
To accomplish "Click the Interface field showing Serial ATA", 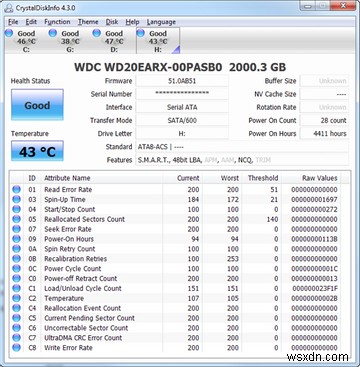I will (x=182, y=107).
